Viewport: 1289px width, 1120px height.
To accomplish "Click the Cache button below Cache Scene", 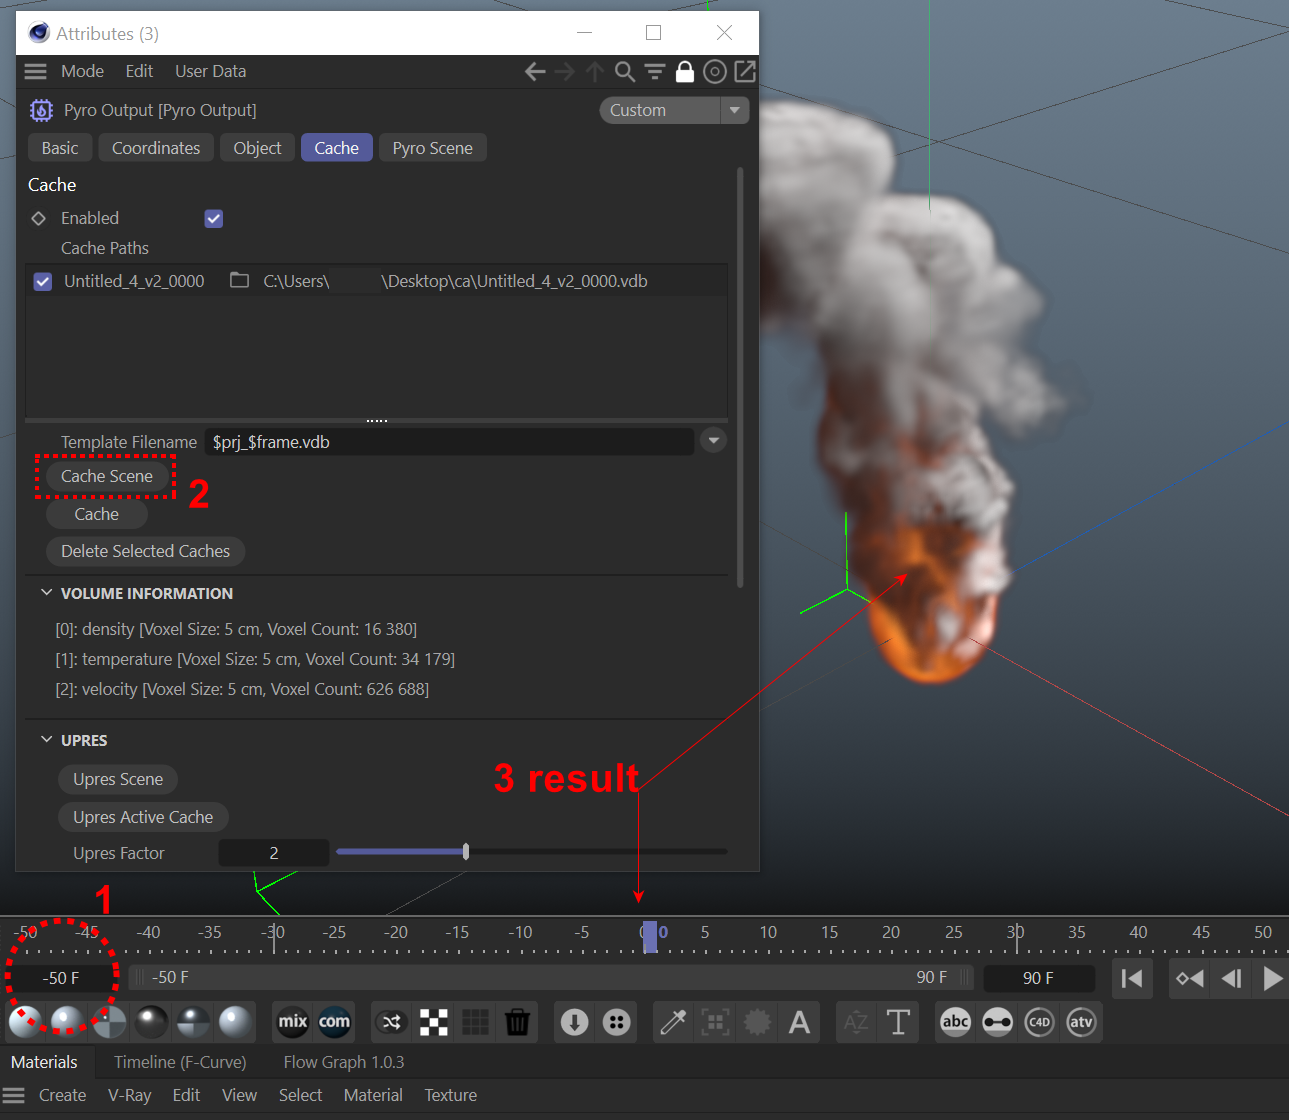I will 97,514.
